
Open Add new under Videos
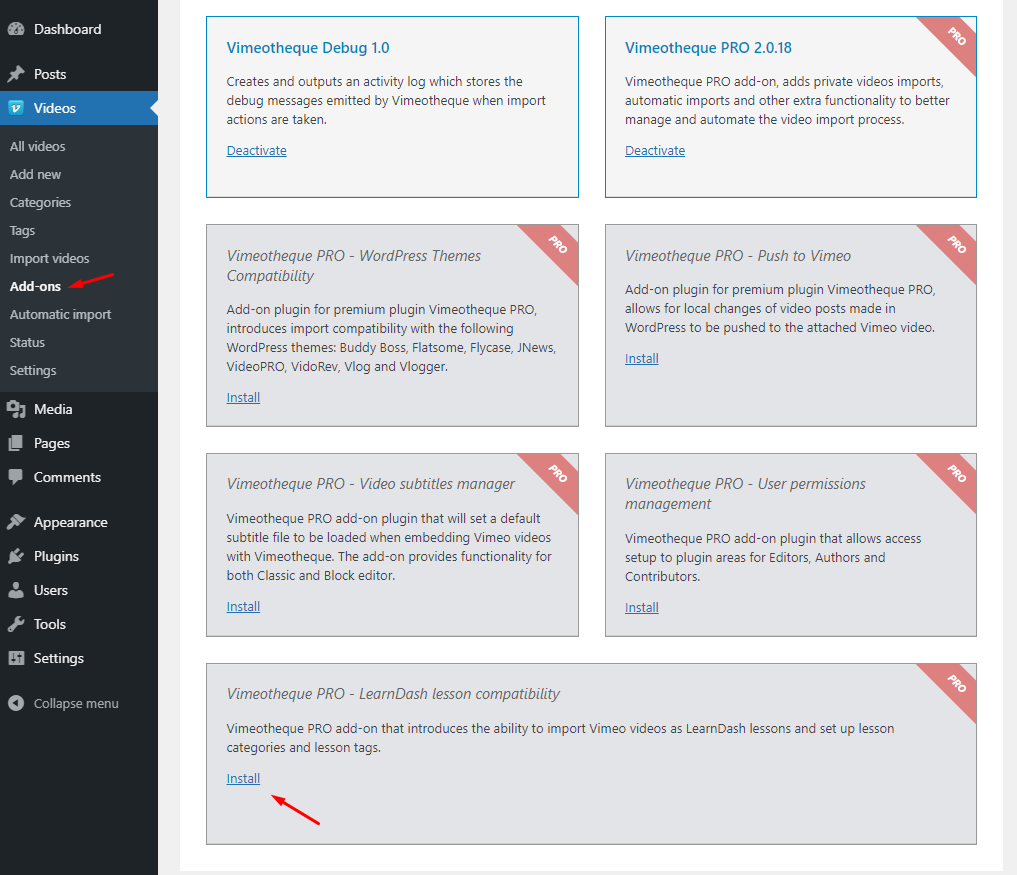[x=35, y=174]
